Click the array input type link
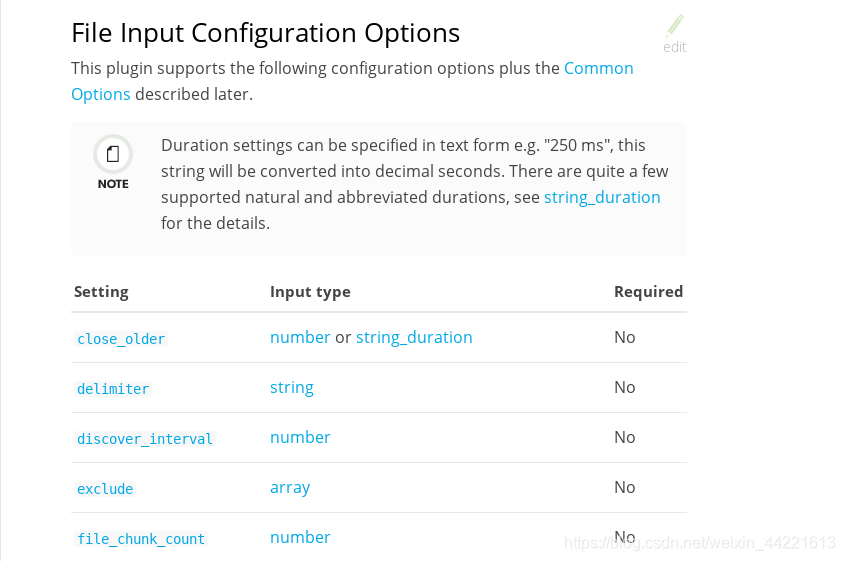 point(290,488)
